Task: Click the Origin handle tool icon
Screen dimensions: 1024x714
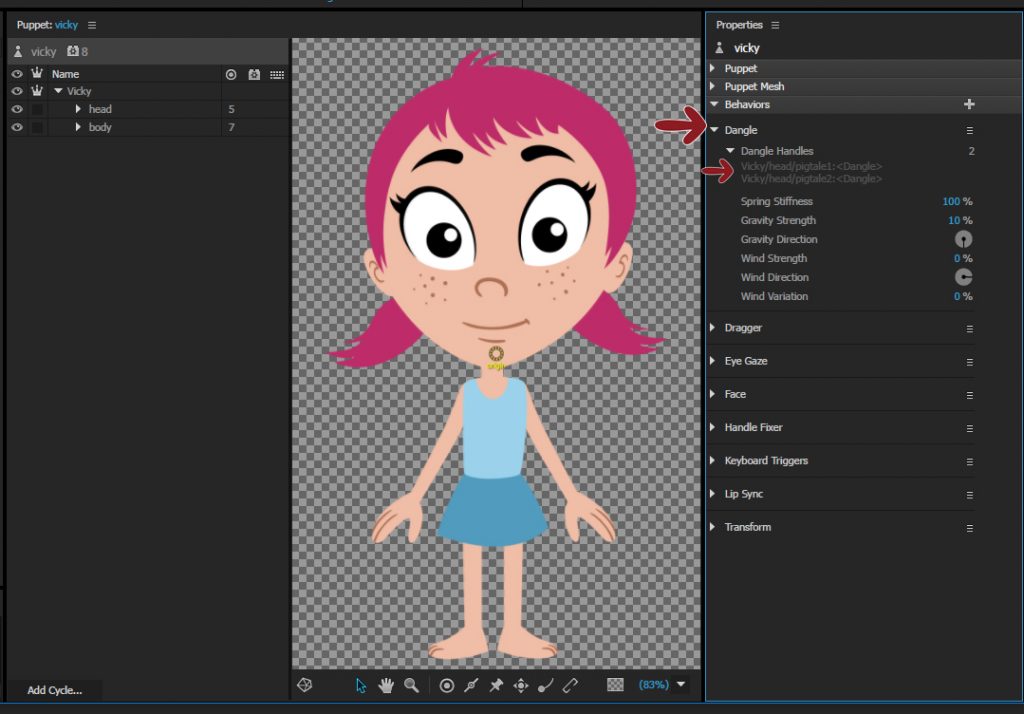Action: click(x=447, y=685)
